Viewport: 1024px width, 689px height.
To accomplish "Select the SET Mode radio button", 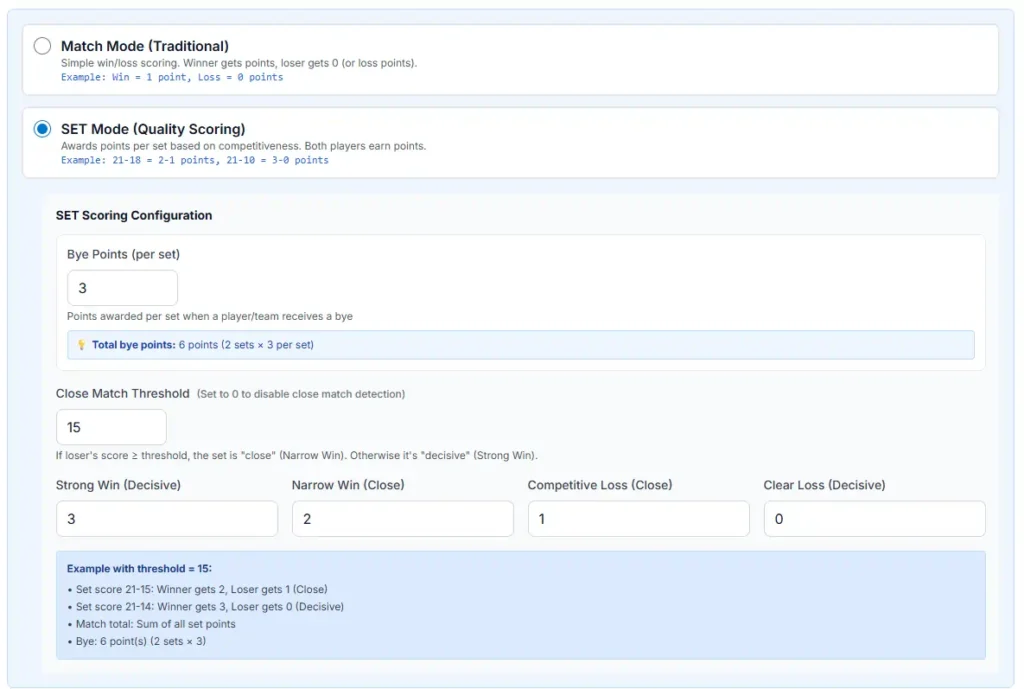I will (x=42, y=129).
